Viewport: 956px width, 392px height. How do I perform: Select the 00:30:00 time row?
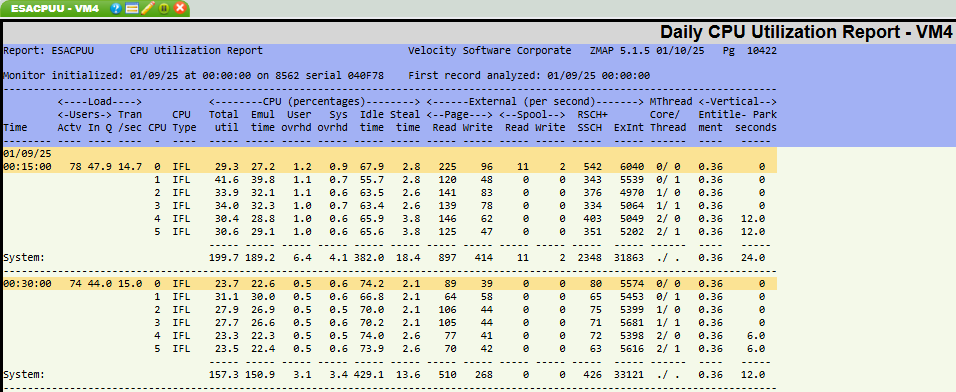[x=390, y=283]
